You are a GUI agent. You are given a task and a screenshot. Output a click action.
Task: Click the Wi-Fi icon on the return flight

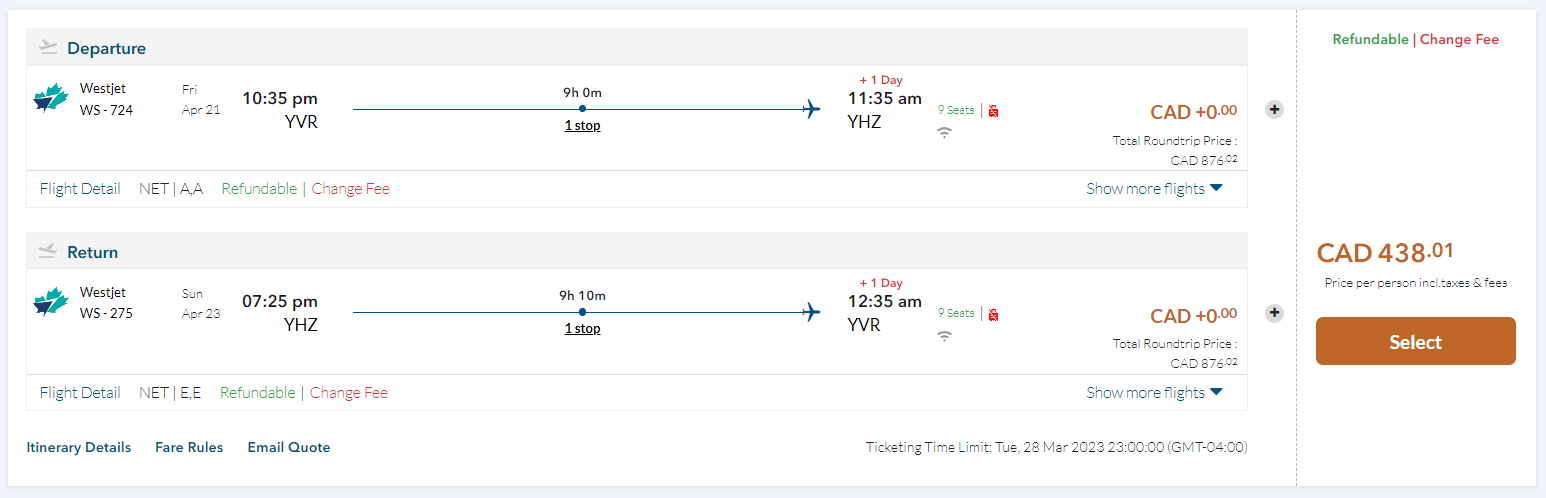[x=944, y=336]
